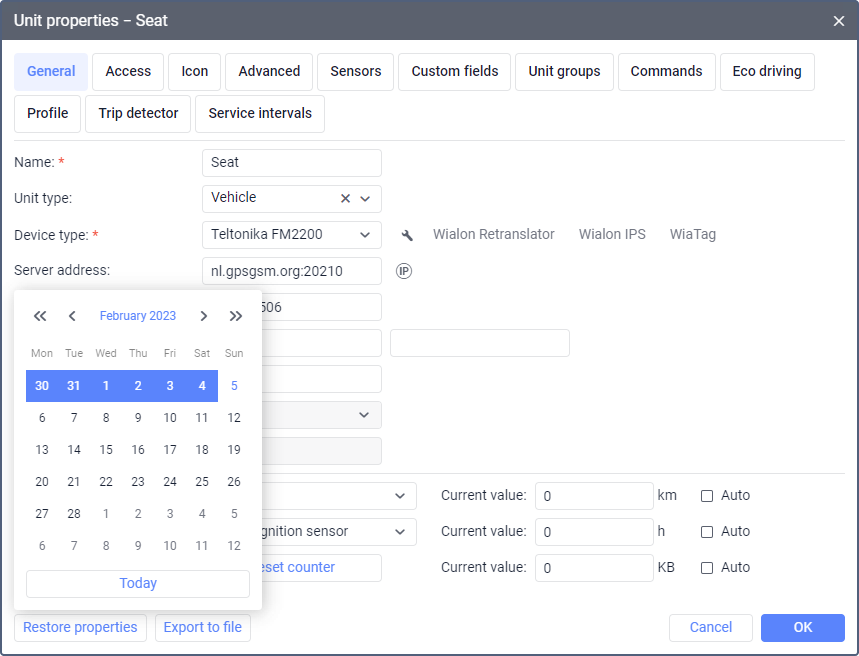Enable Auto for mileage counter in km
The image size is (859, 656).
pos(707,495)
